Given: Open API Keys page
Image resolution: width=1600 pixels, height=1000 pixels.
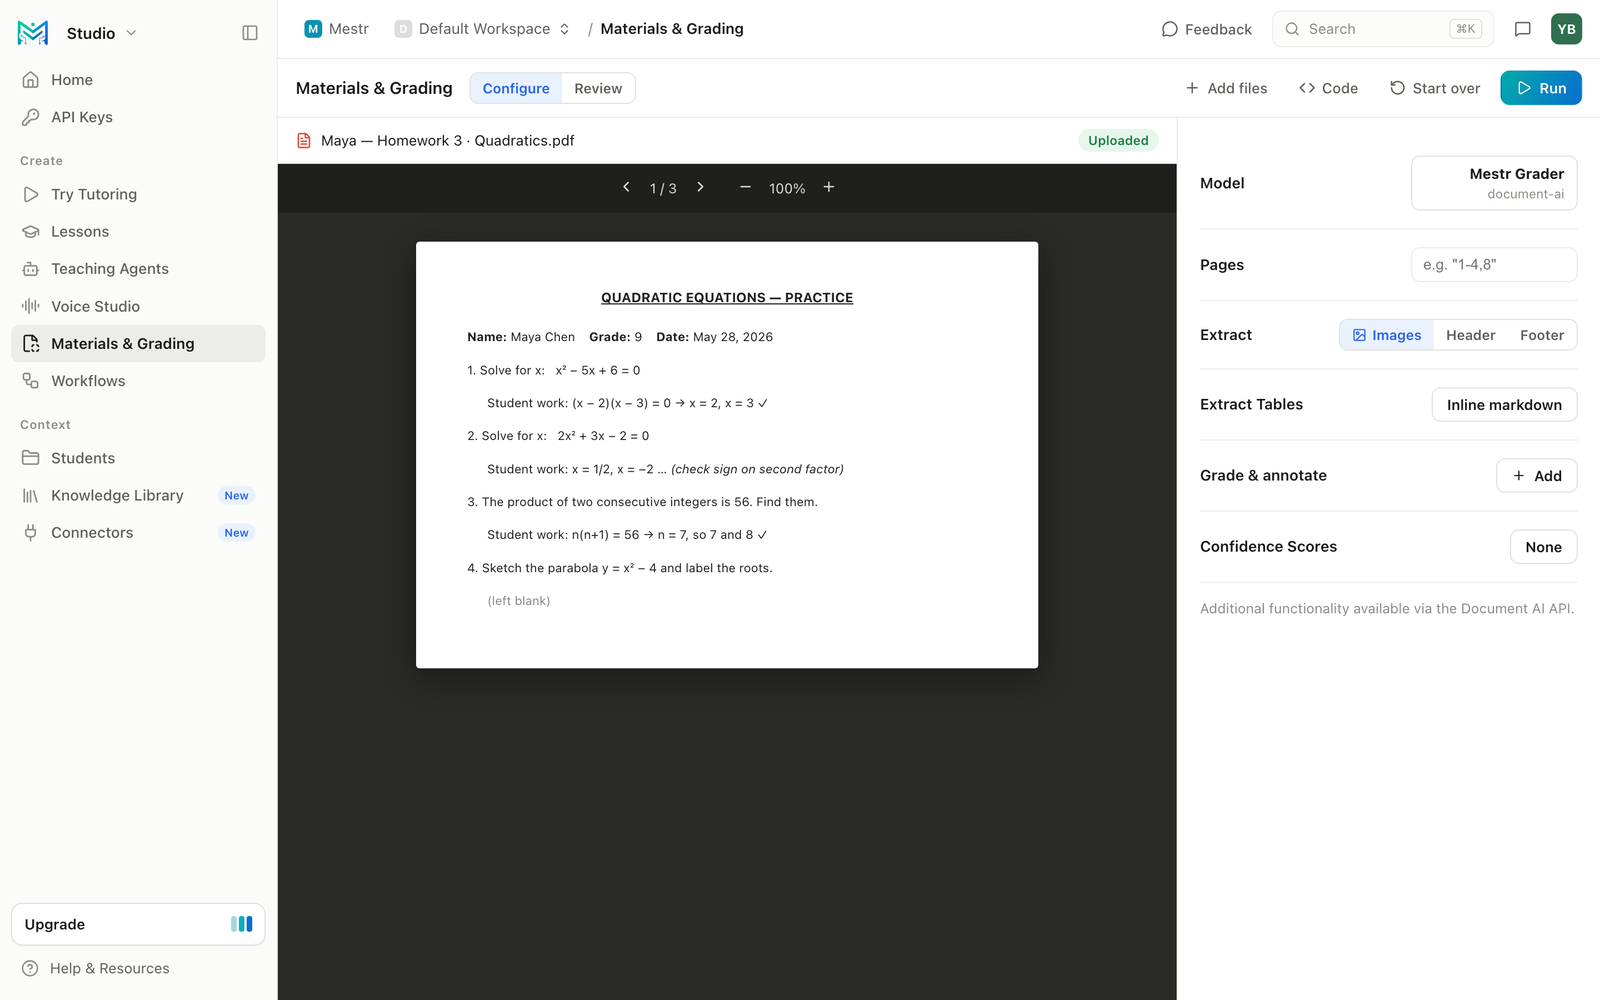Looking at the screenshot, I should click(138, 117).
